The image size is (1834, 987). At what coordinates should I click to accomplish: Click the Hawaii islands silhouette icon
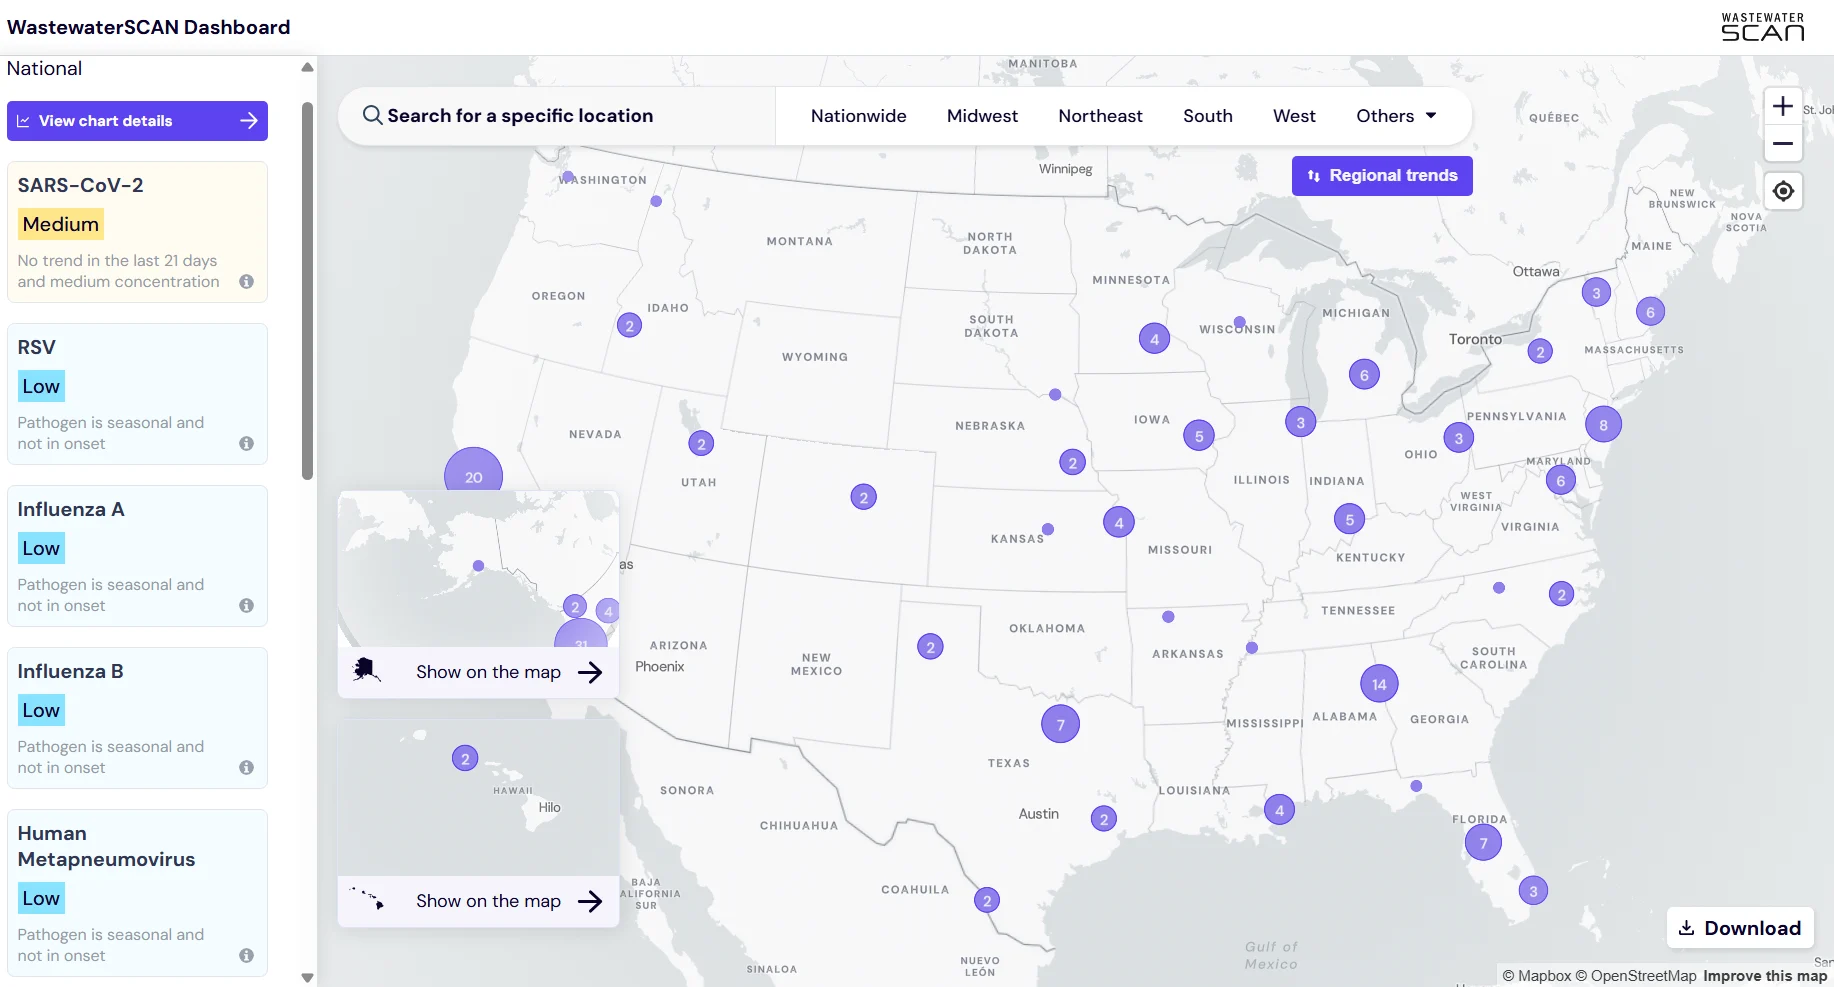point(367,898)
